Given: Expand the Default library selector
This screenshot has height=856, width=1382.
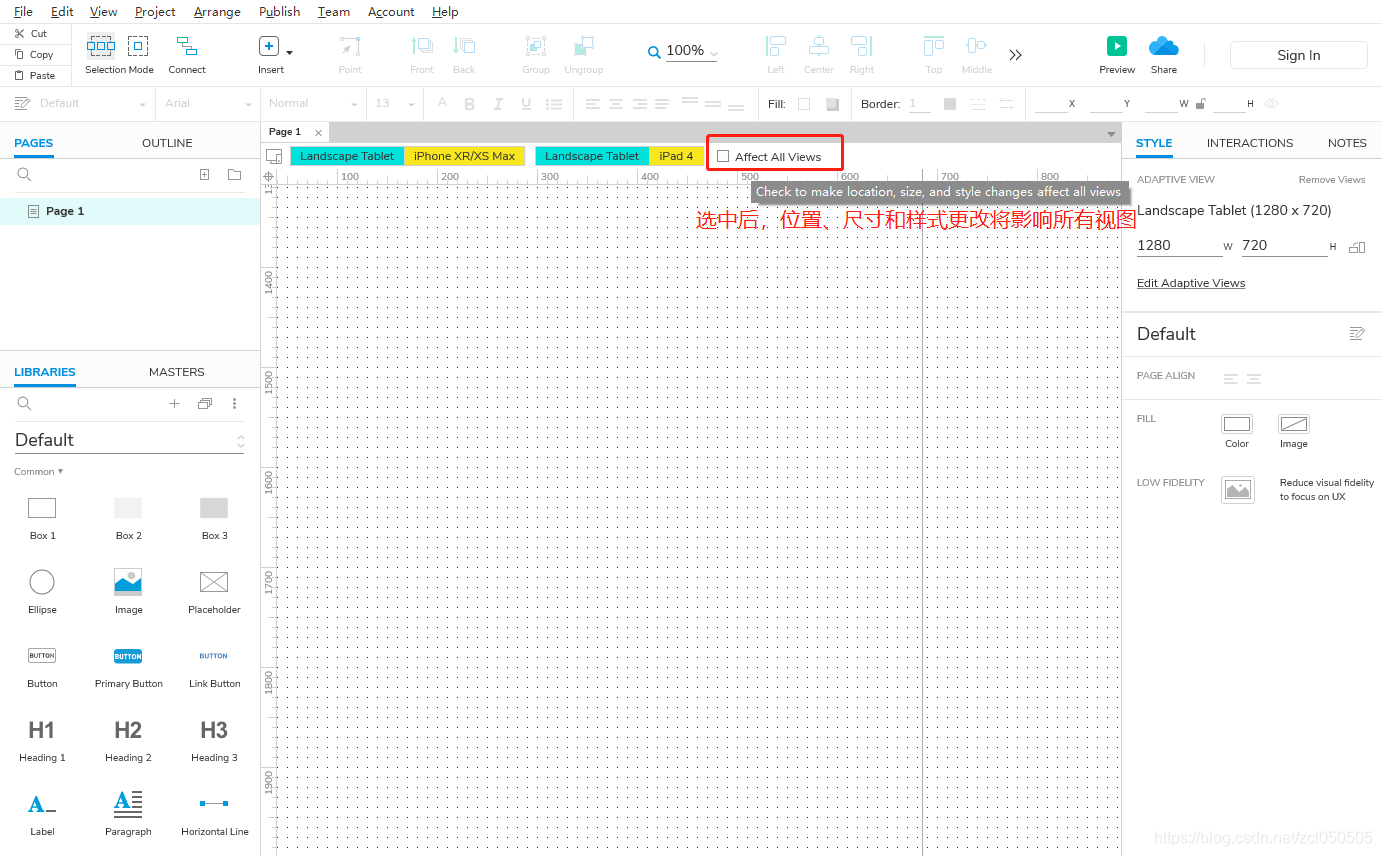Looking at the screenshot, I should click(129, 440).
